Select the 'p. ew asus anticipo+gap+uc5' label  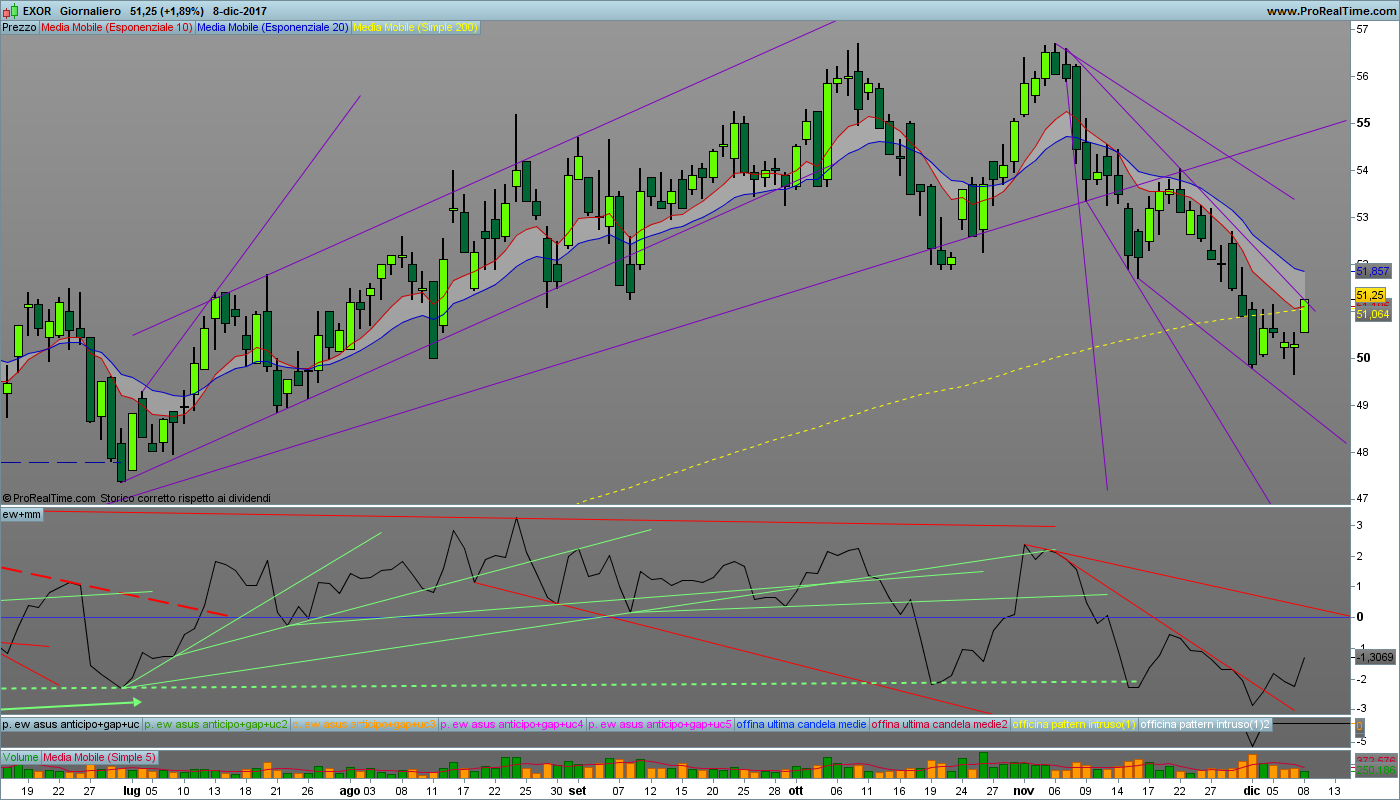(660, 724)
